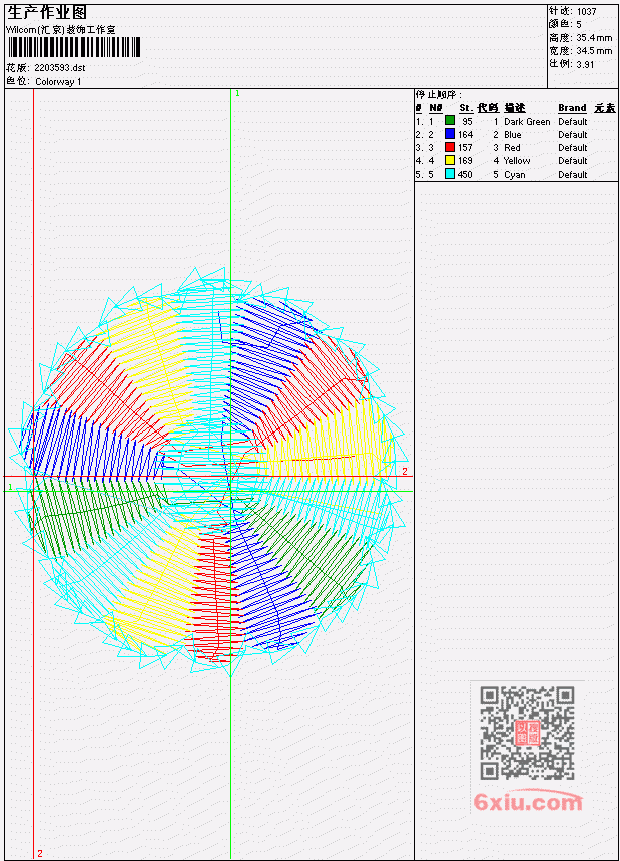
Task: Click the Wilcom(汇京)装饰工作室 studio name
Action: (x=61, y=30)
